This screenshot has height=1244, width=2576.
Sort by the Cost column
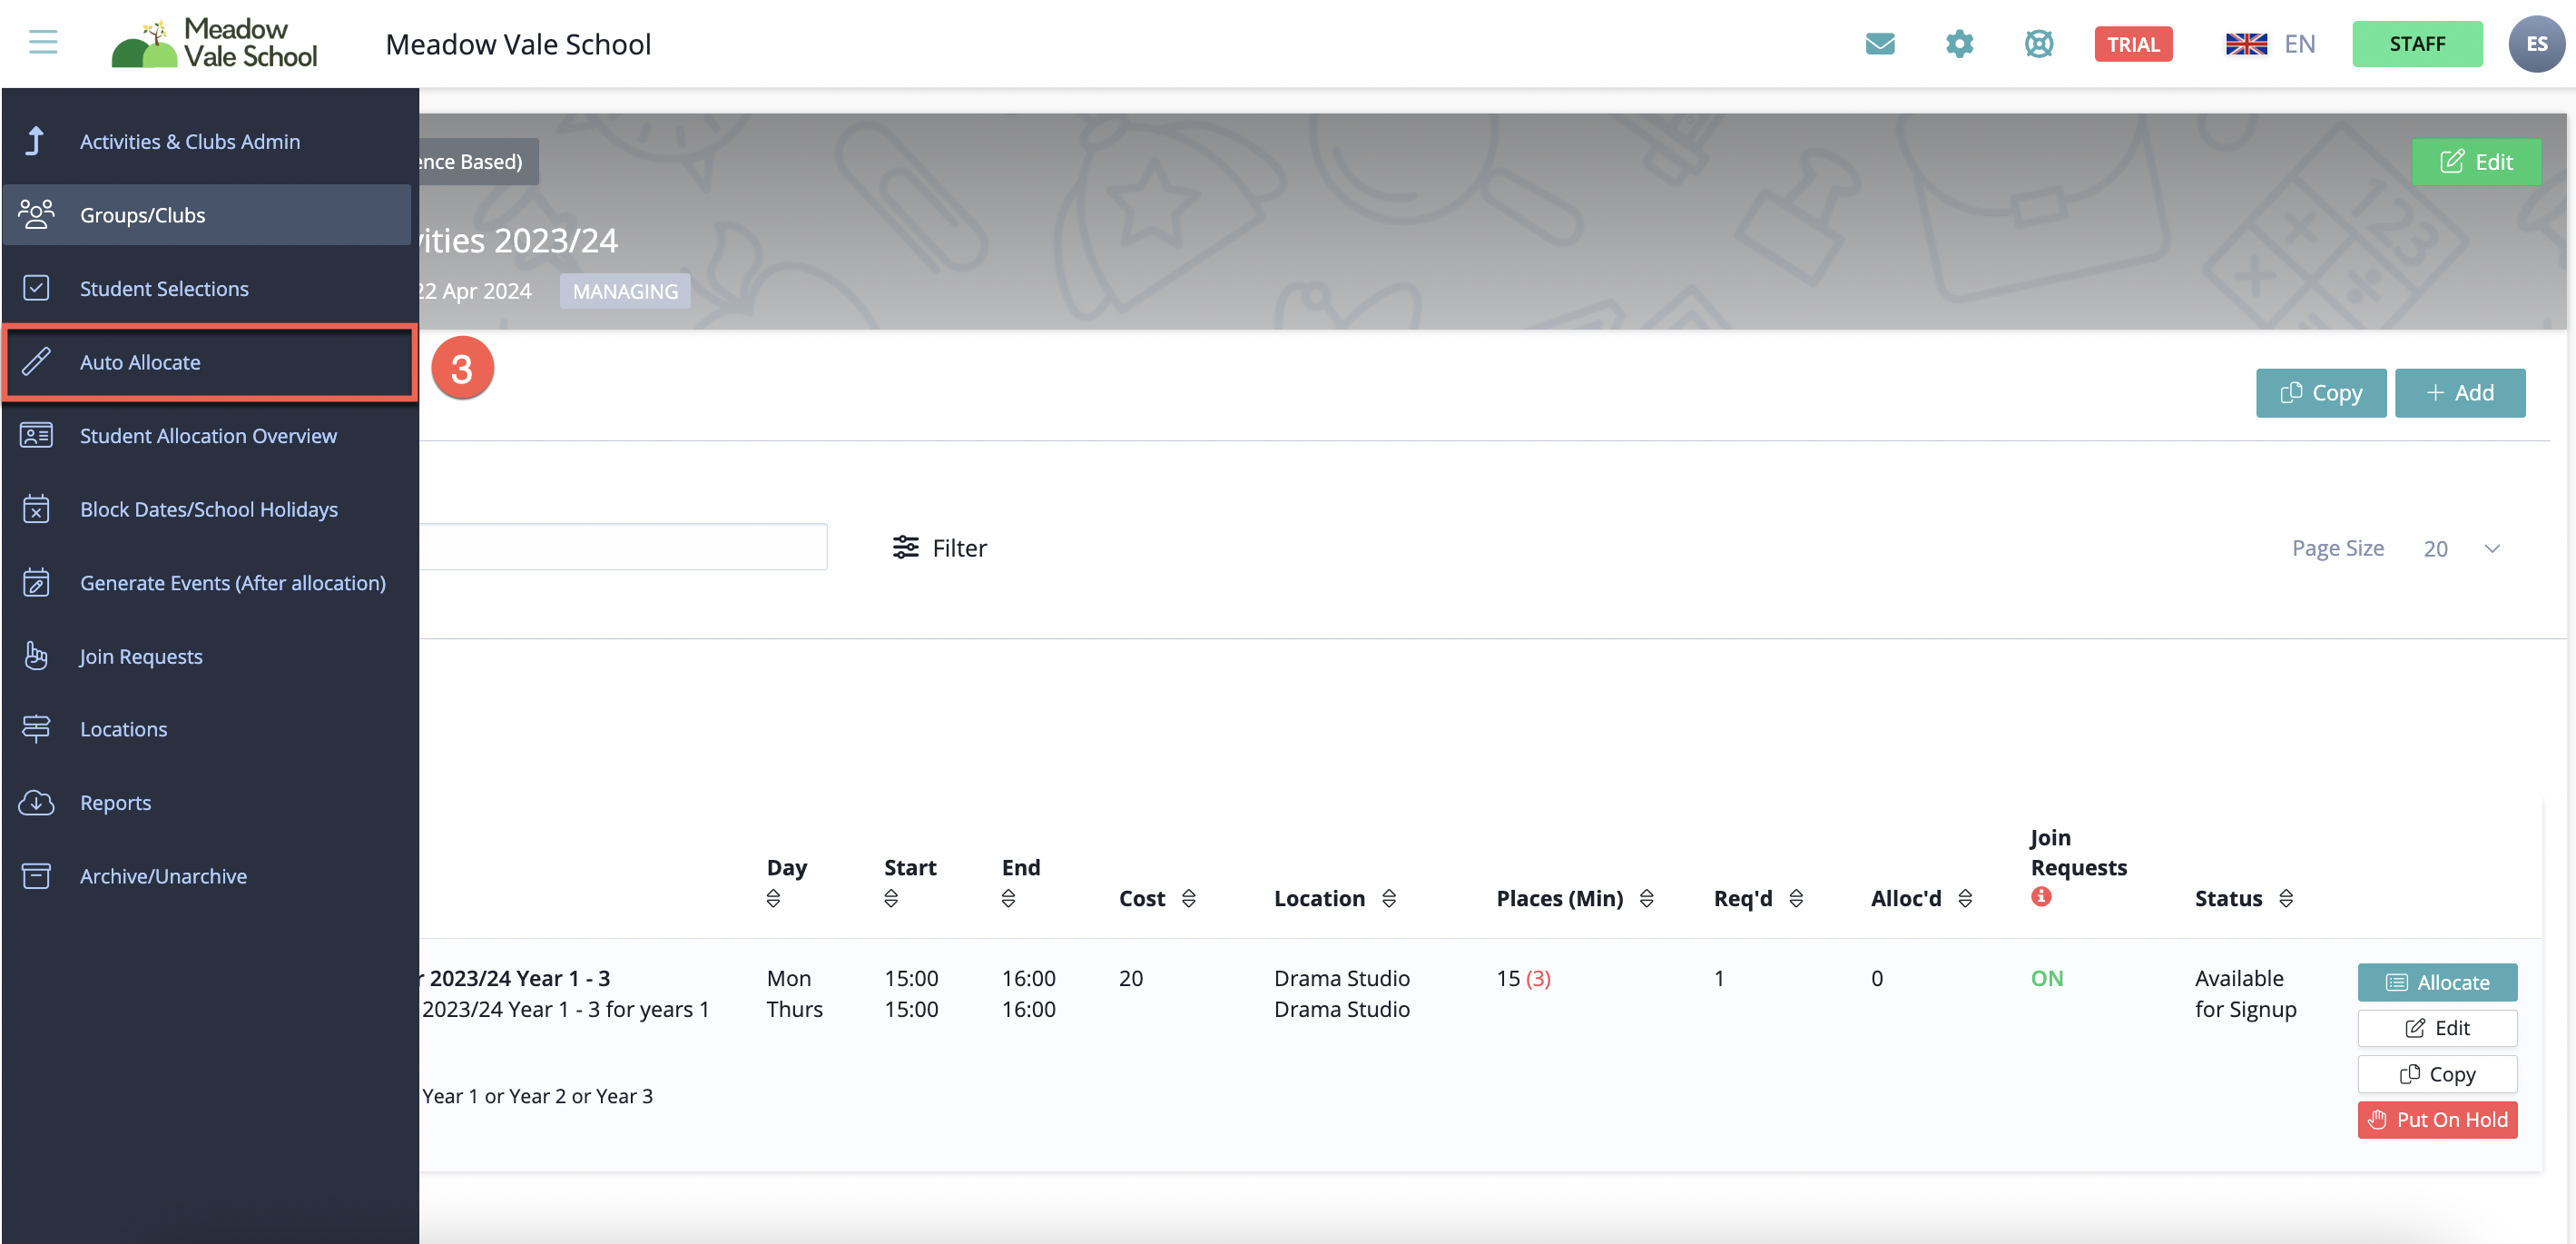[1188, 898]
